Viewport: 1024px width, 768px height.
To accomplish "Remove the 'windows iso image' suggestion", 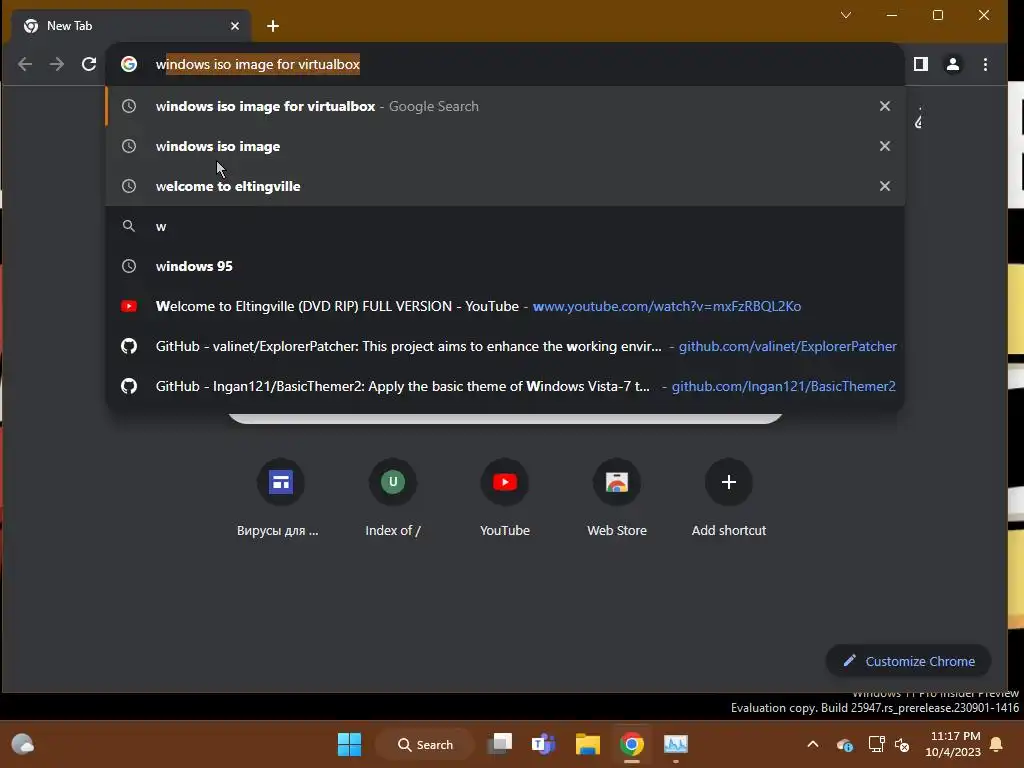I will click(885, 146).
